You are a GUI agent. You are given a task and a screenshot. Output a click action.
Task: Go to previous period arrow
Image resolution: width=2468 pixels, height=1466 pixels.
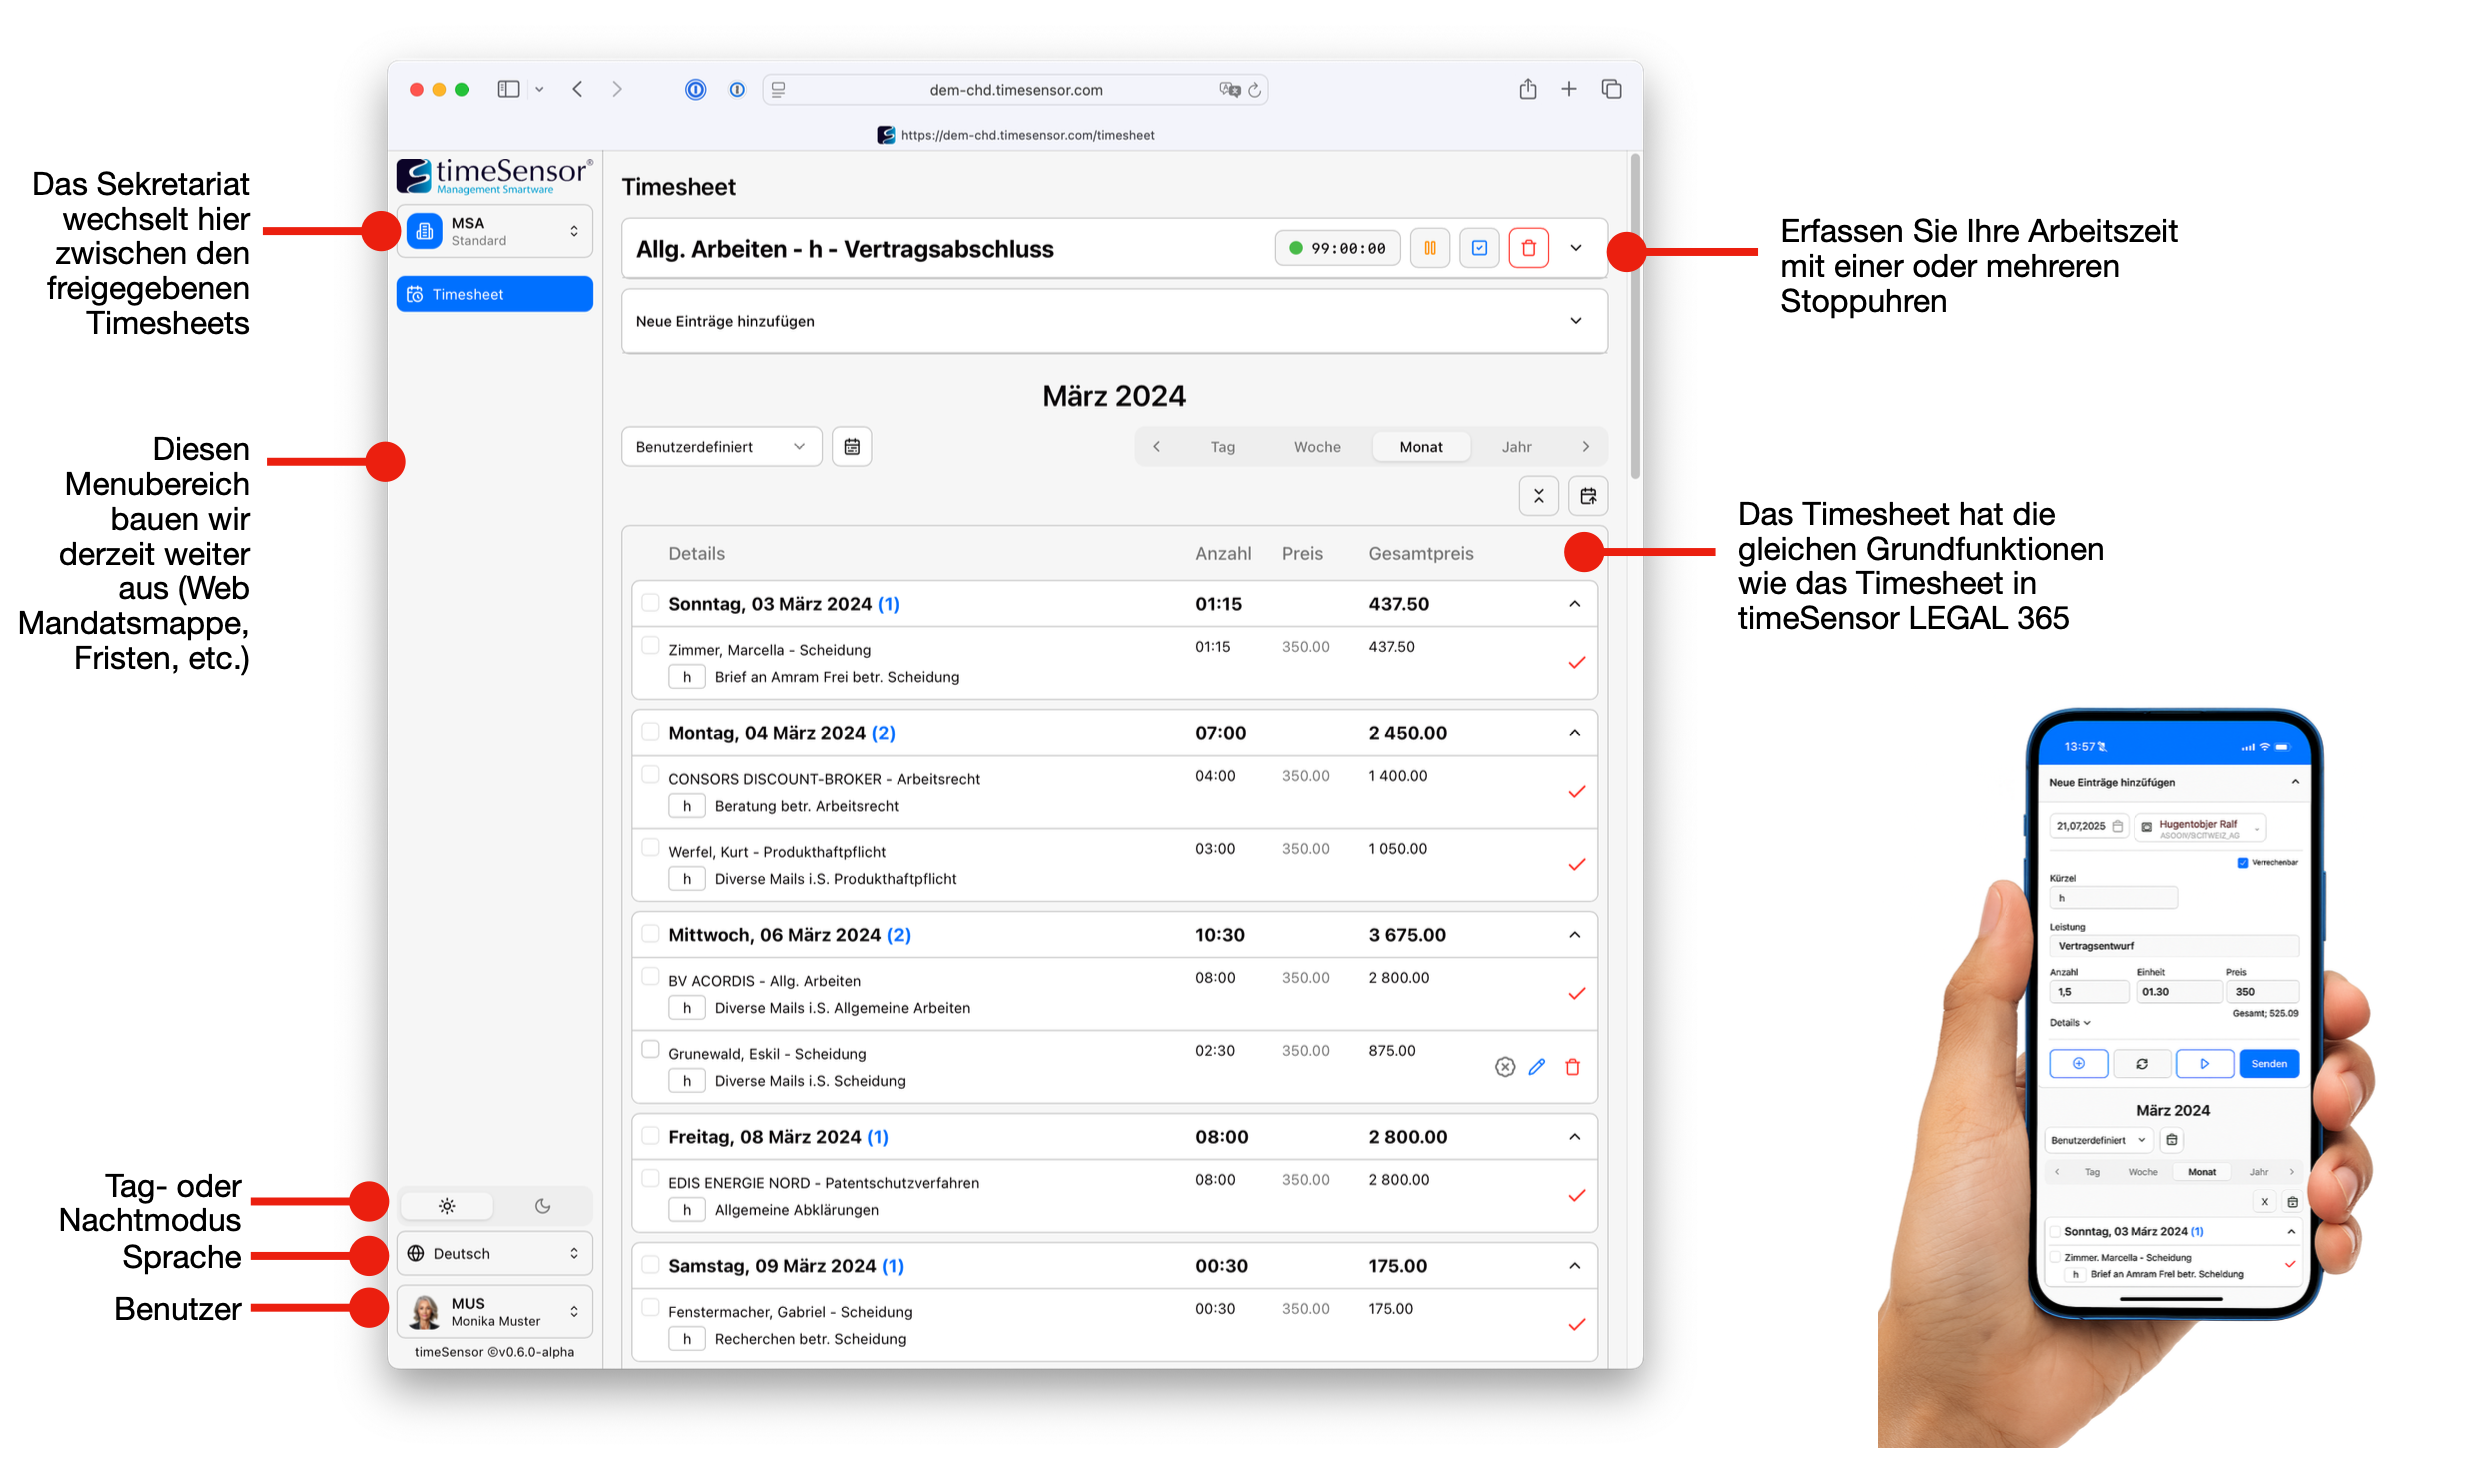point(1157,447)
